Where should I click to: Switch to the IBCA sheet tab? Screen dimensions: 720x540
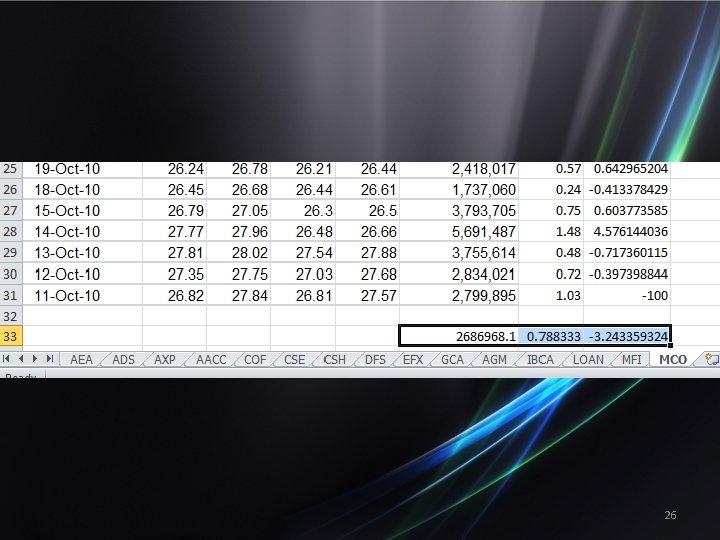tap(540, 360)
